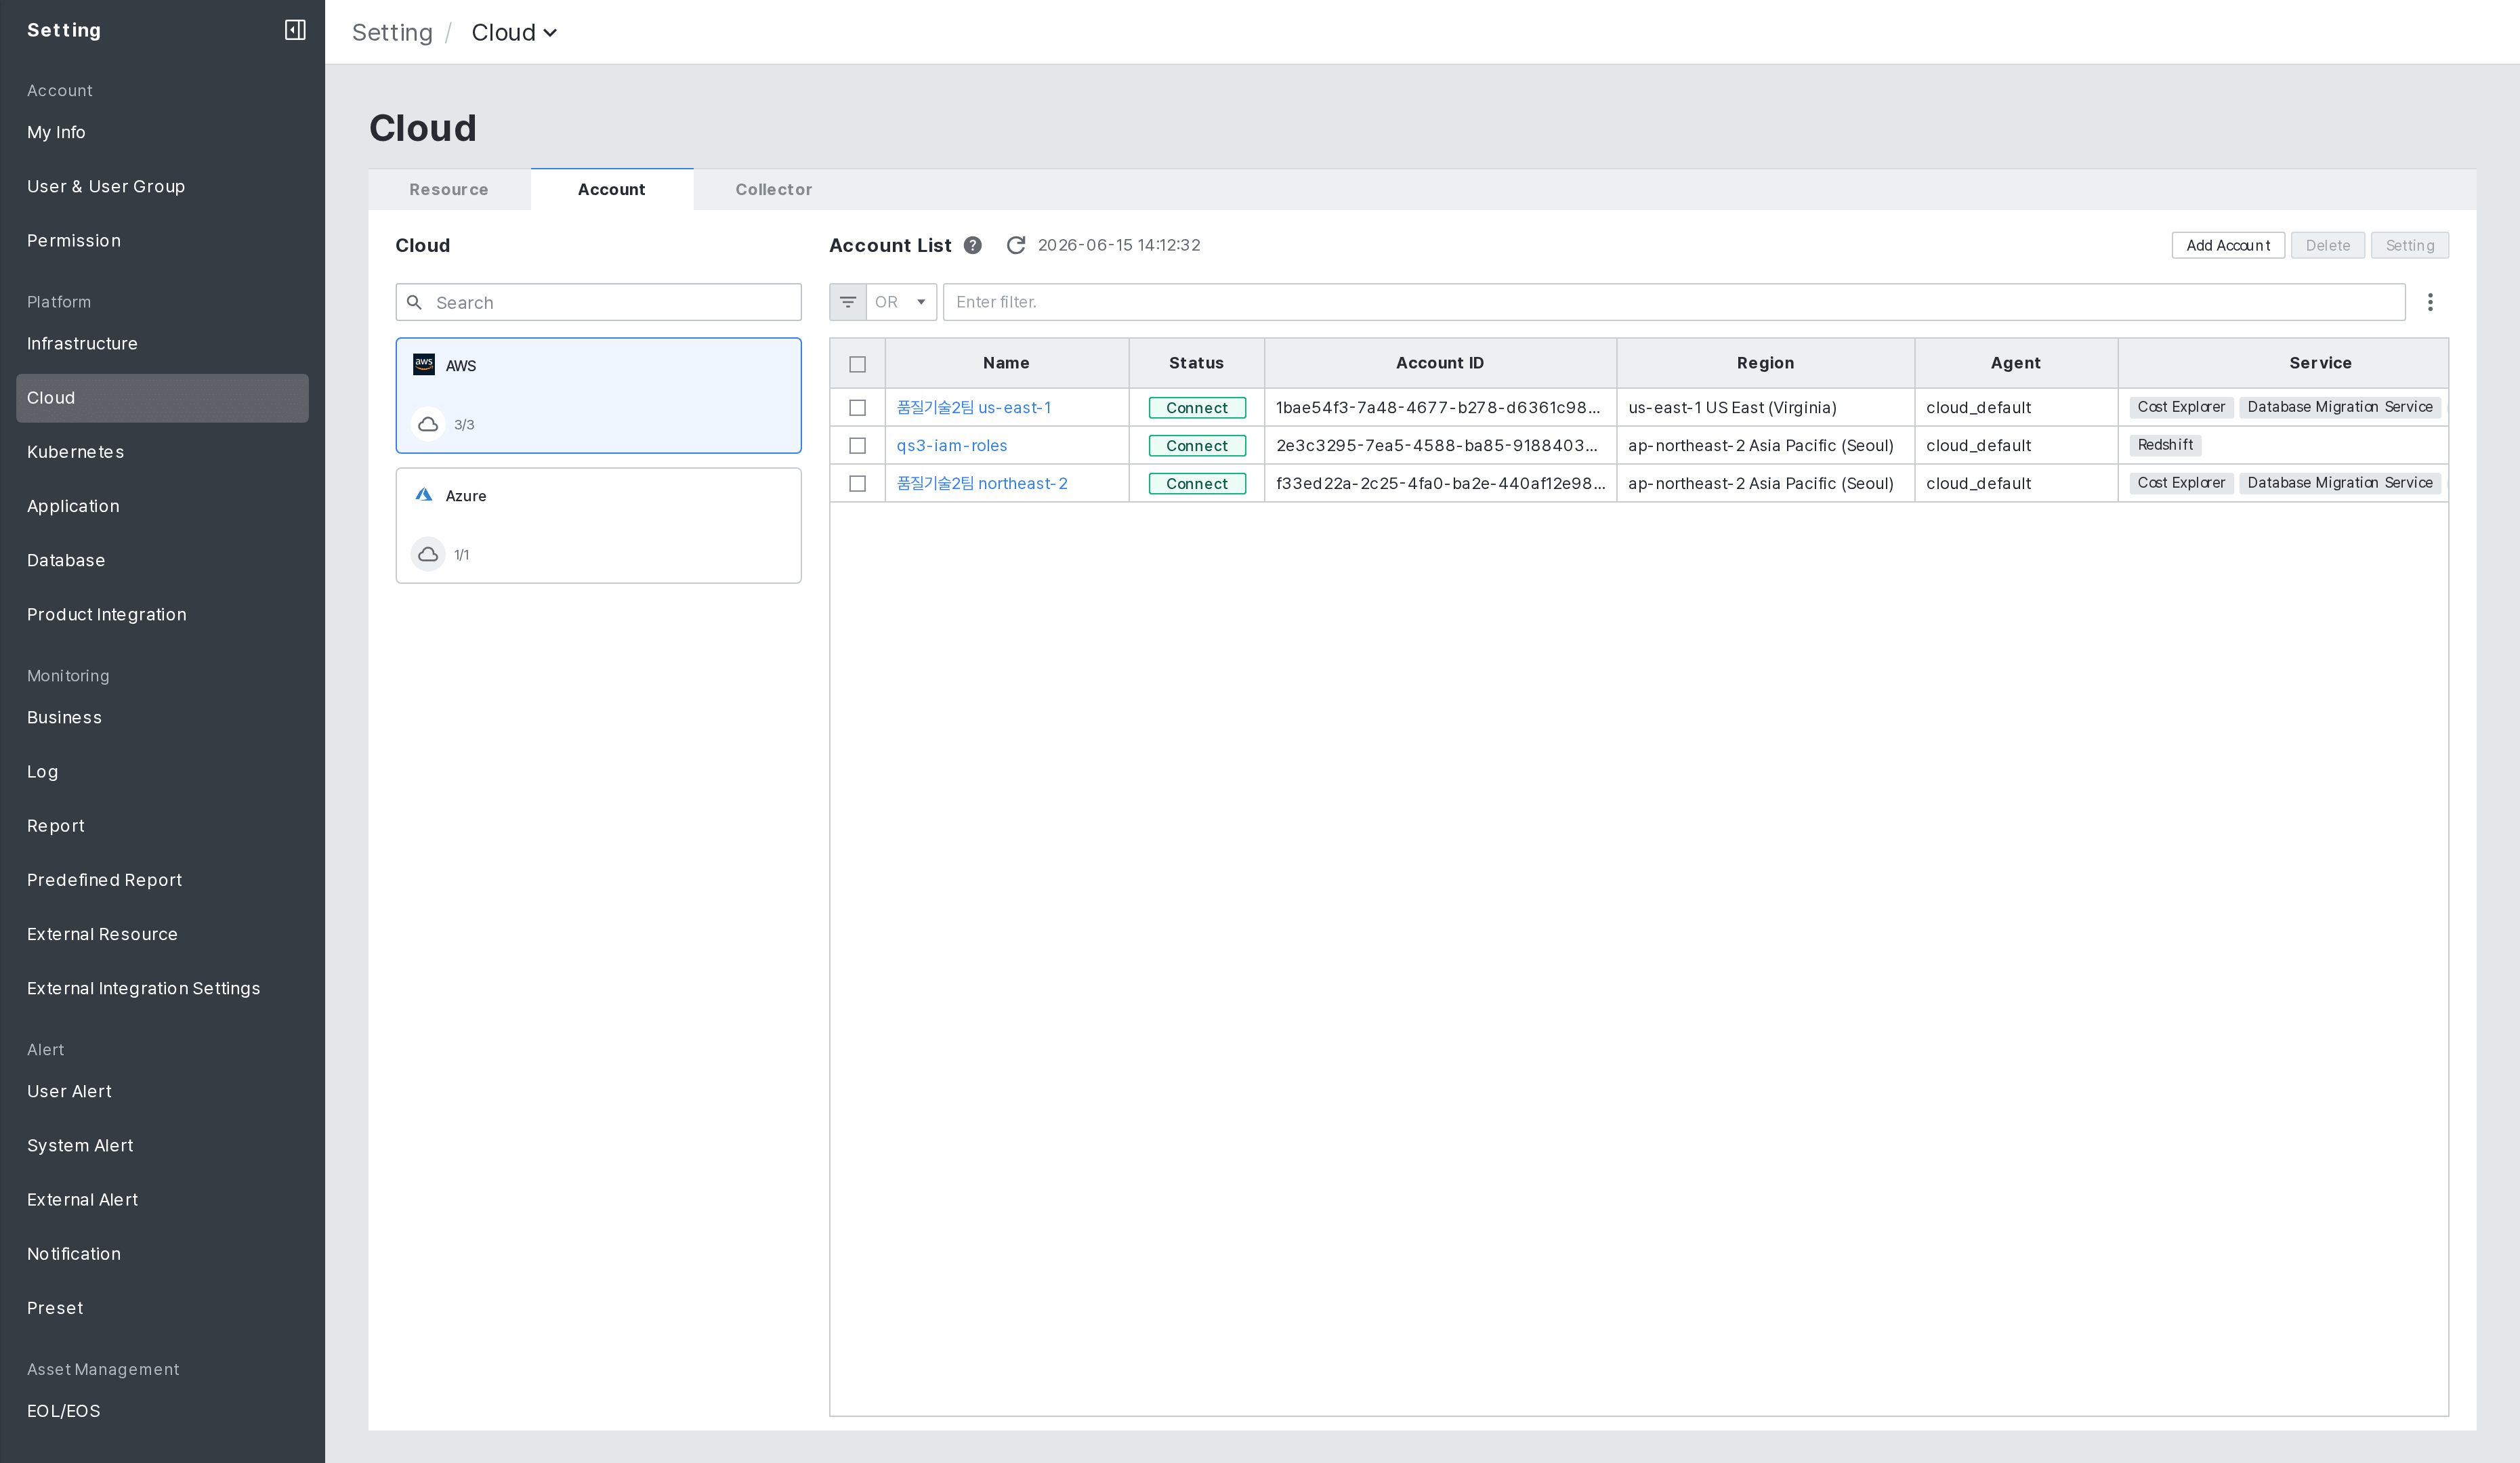Open Product Integration settings

coord(162,614)
